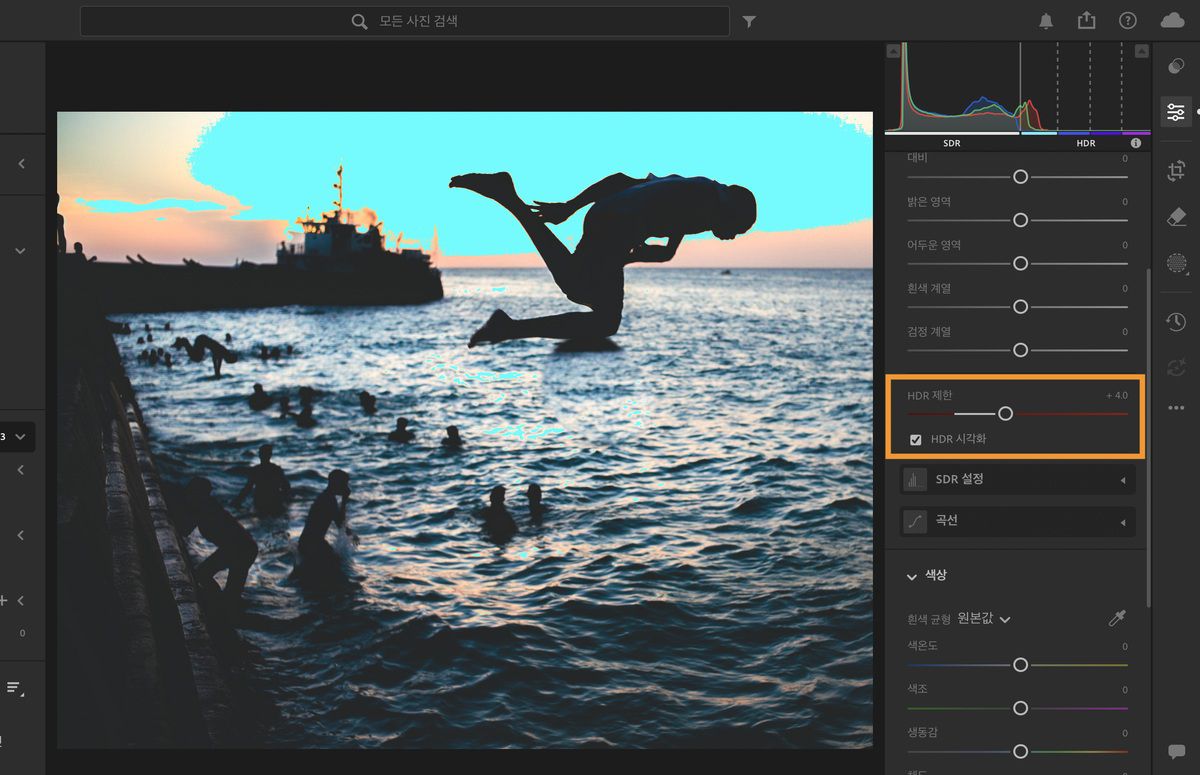1200x775 pixels.
Task: Click the share/export icon
Action: [1087, 21]
